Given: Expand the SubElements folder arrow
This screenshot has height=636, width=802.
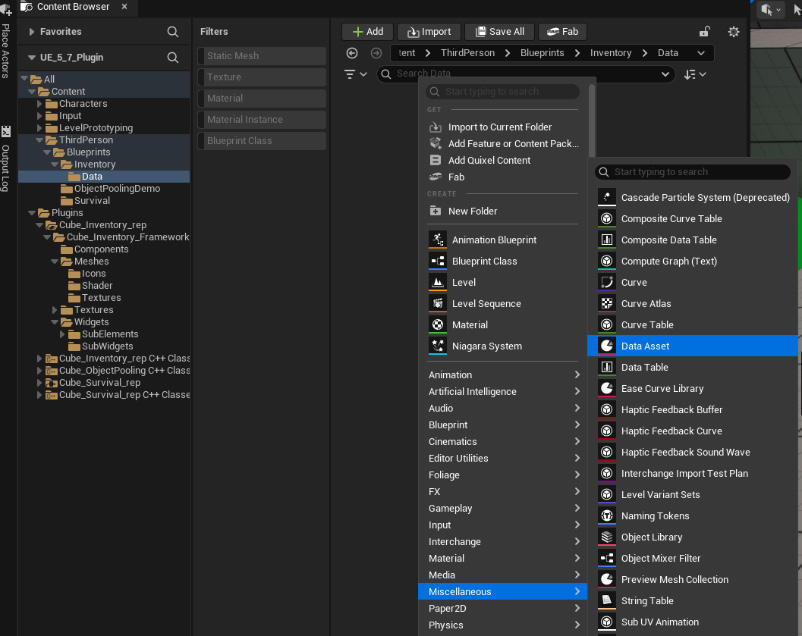Looking at the screenshot, I should click(62, 334).
